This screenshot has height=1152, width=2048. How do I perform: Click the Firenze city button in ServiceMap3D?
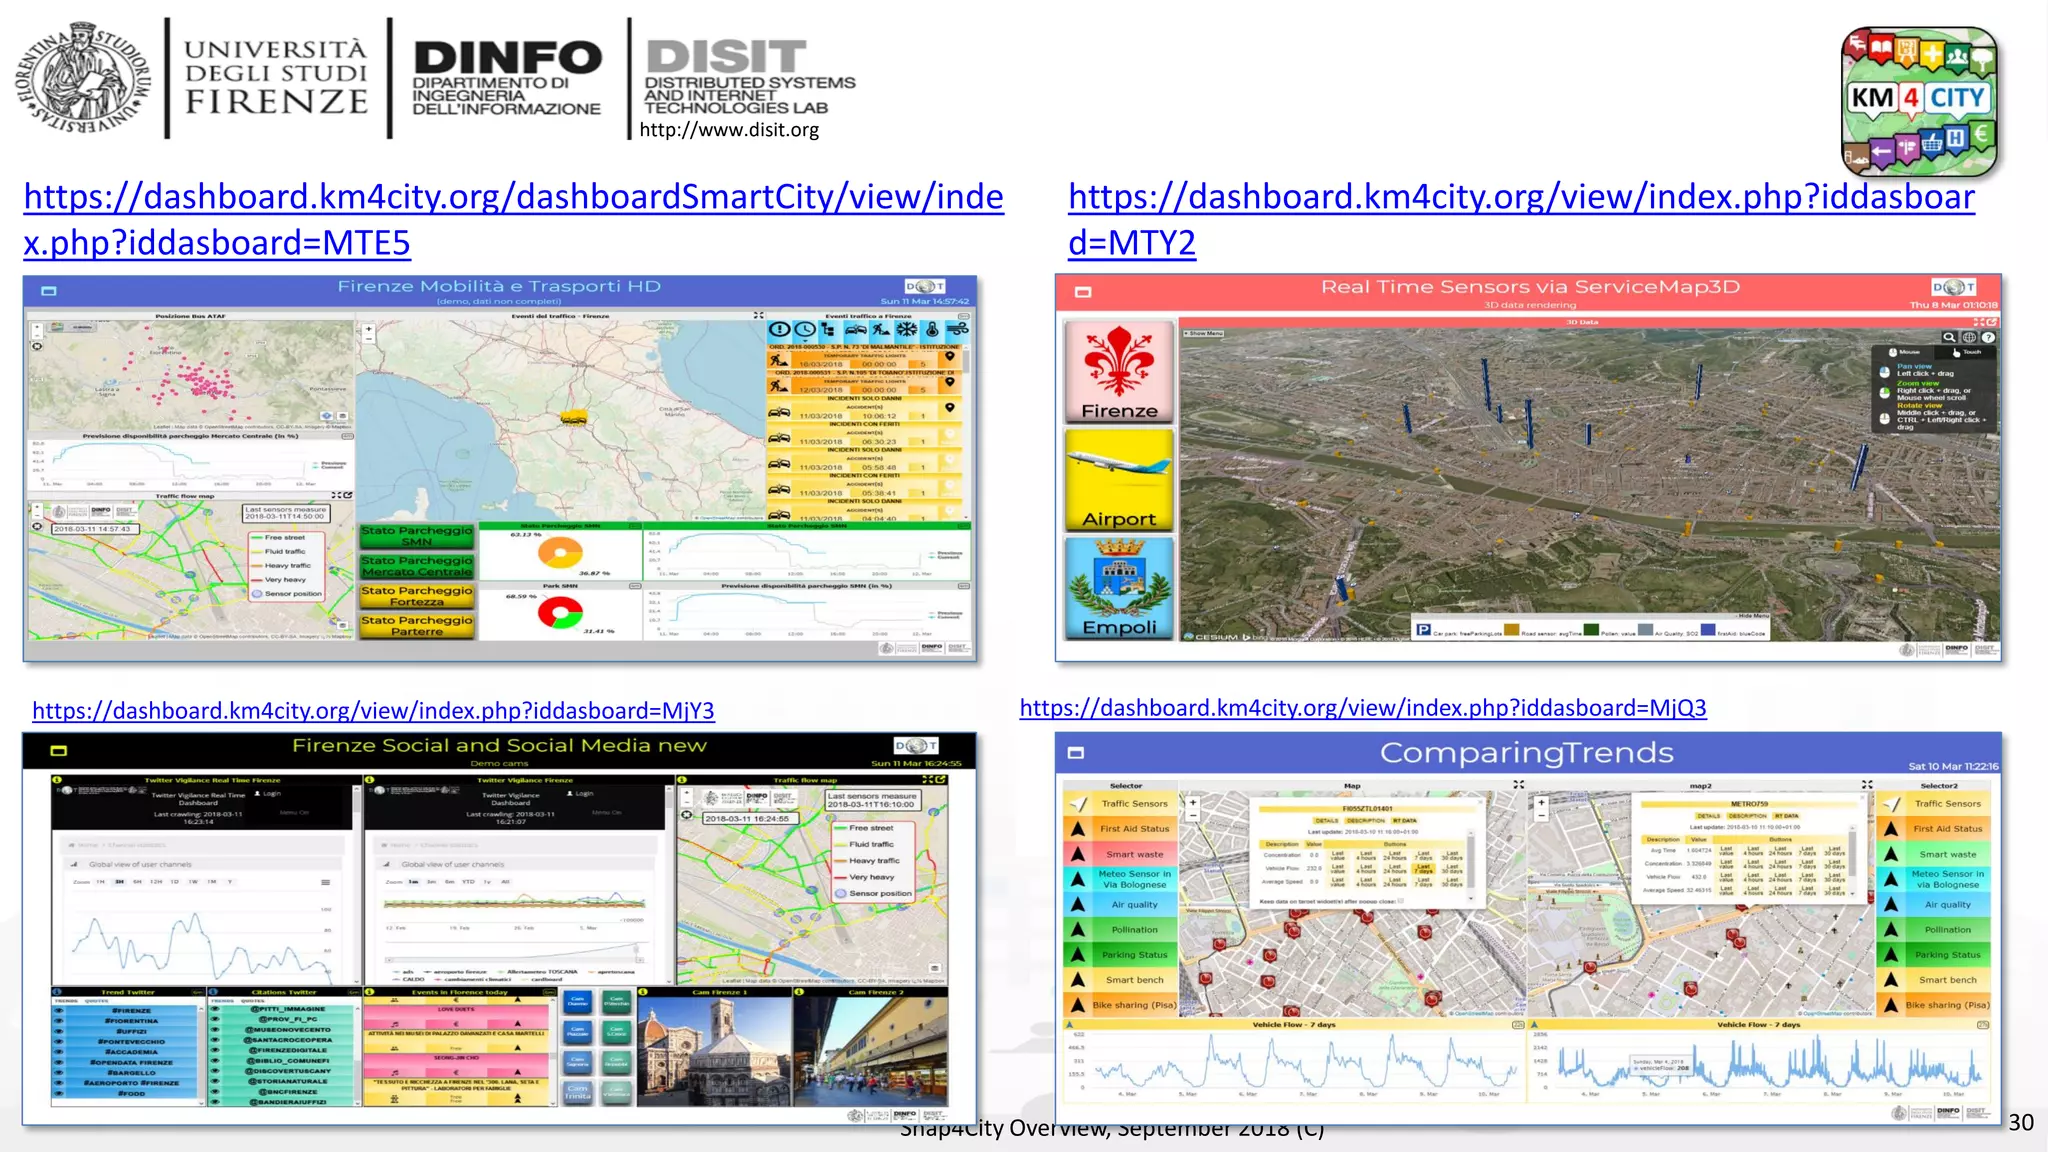(1119, 372)
